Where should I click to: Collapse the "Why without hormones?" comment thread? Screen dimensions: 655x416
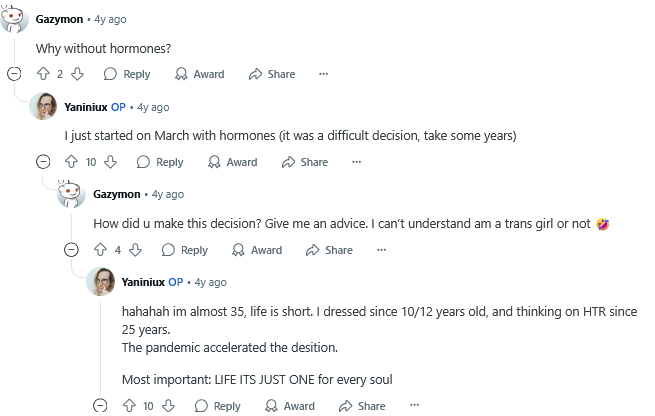14,74
